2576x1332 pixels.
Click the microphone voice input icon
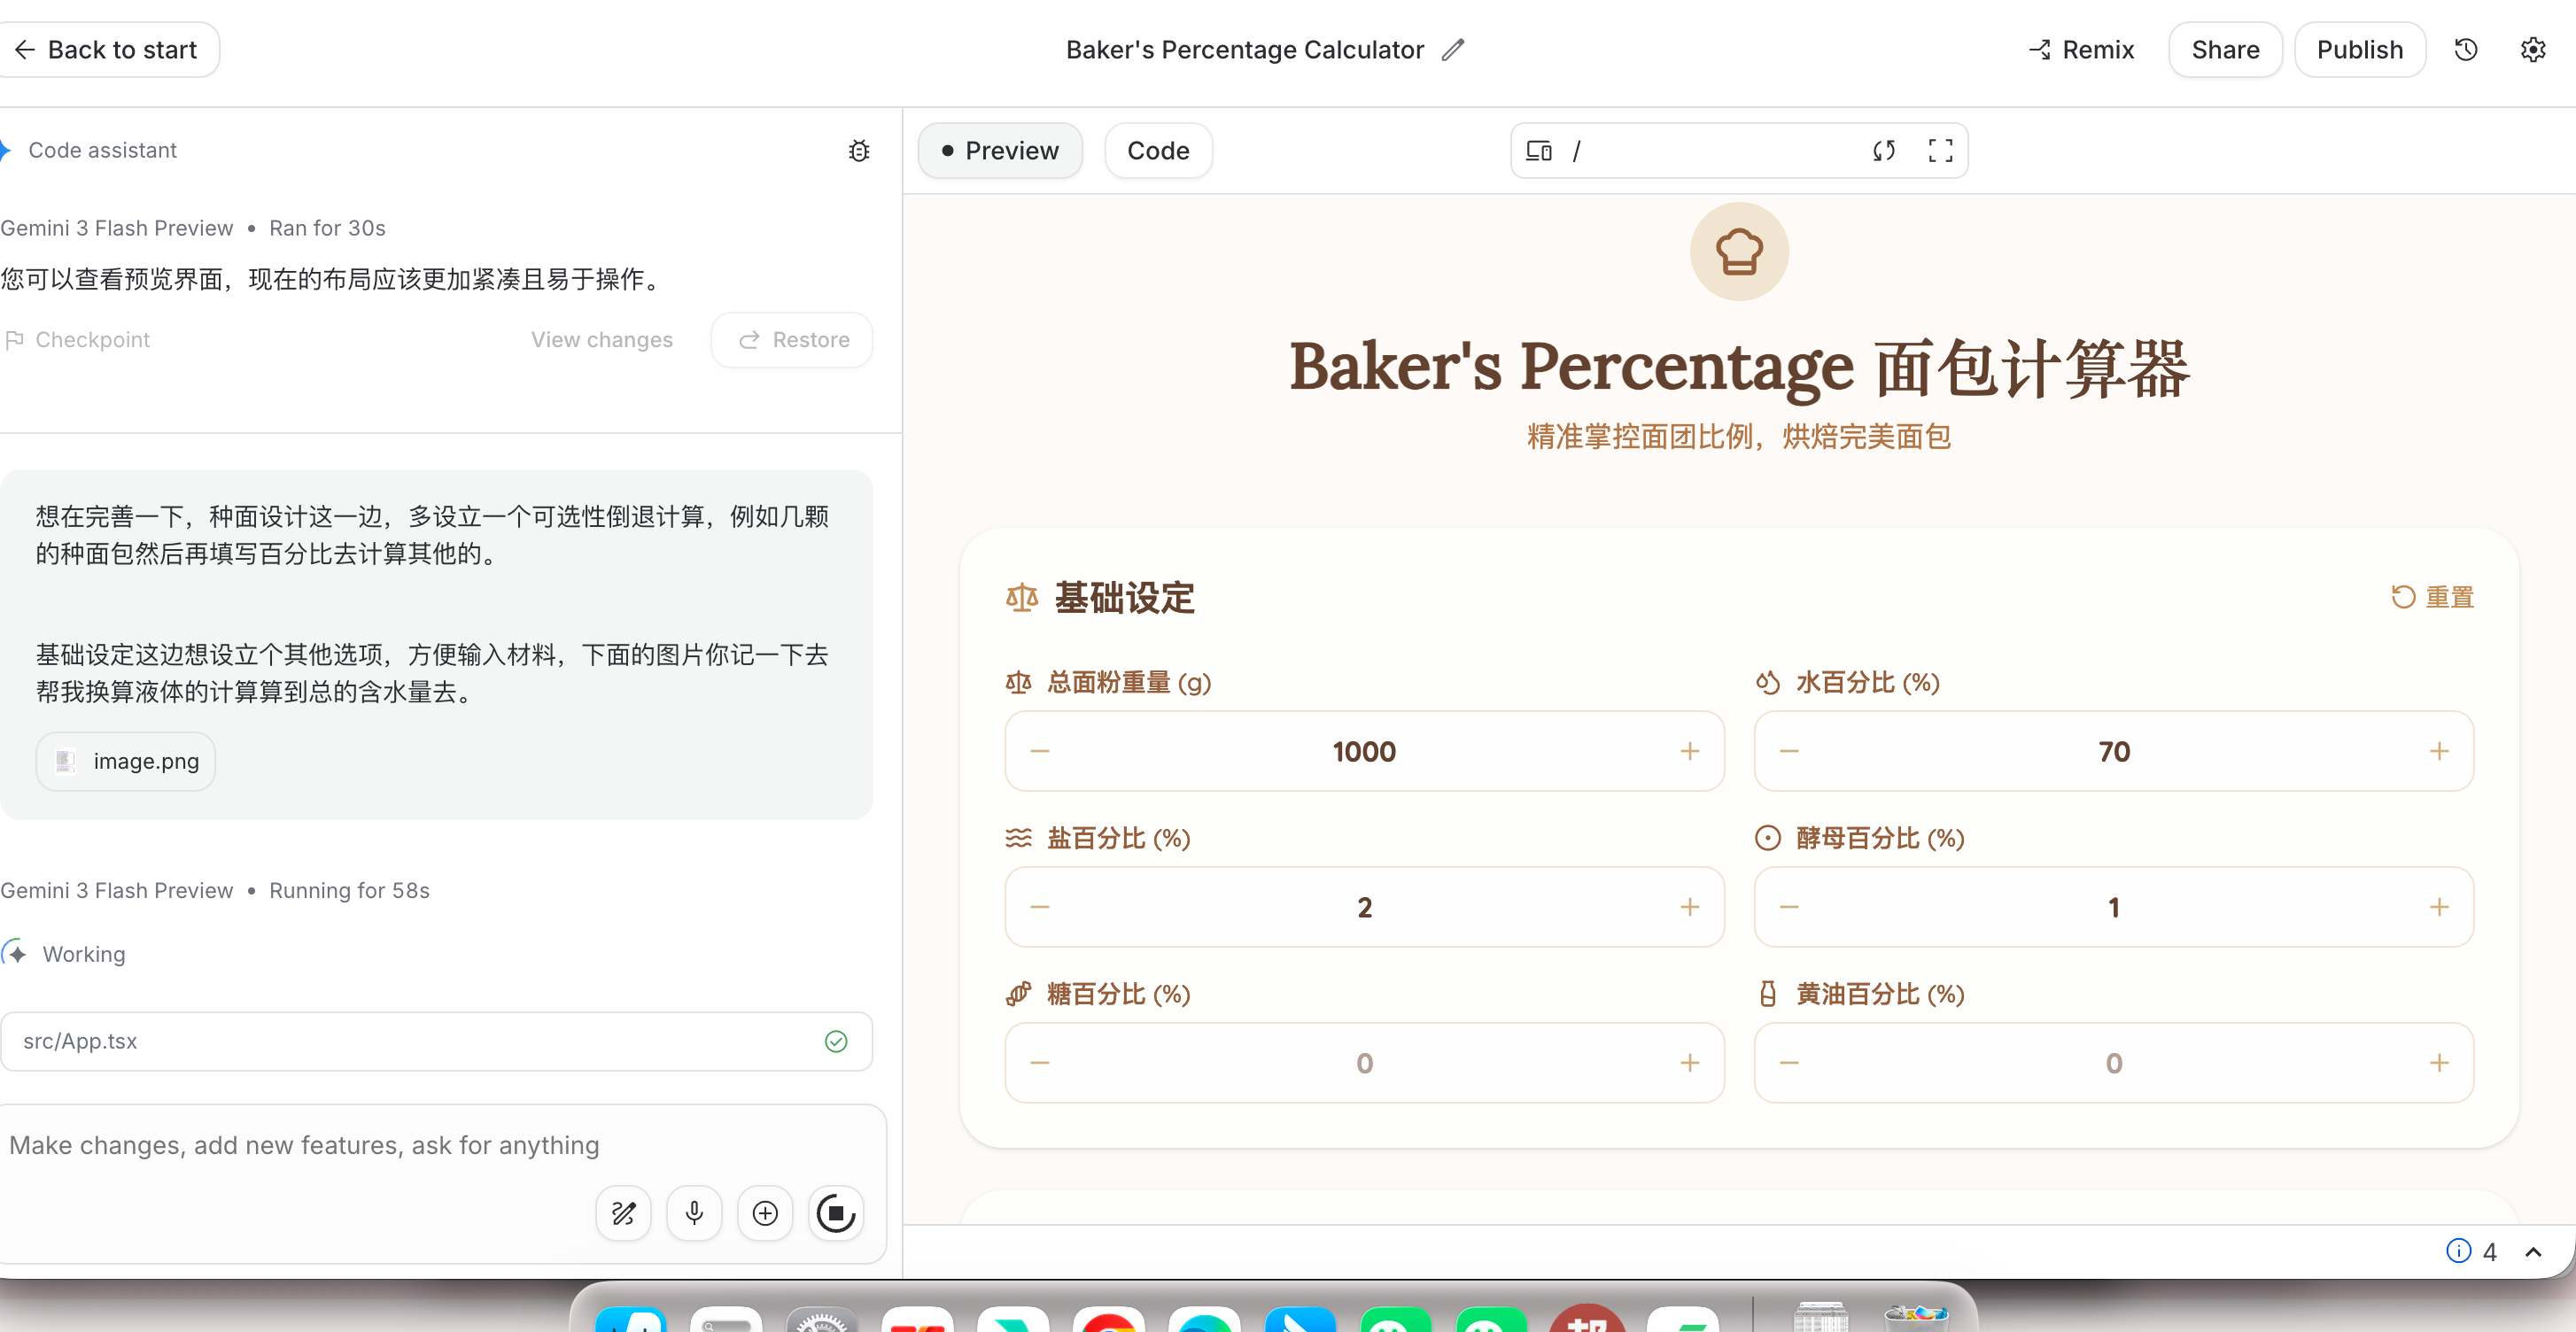pos(694,1213)
